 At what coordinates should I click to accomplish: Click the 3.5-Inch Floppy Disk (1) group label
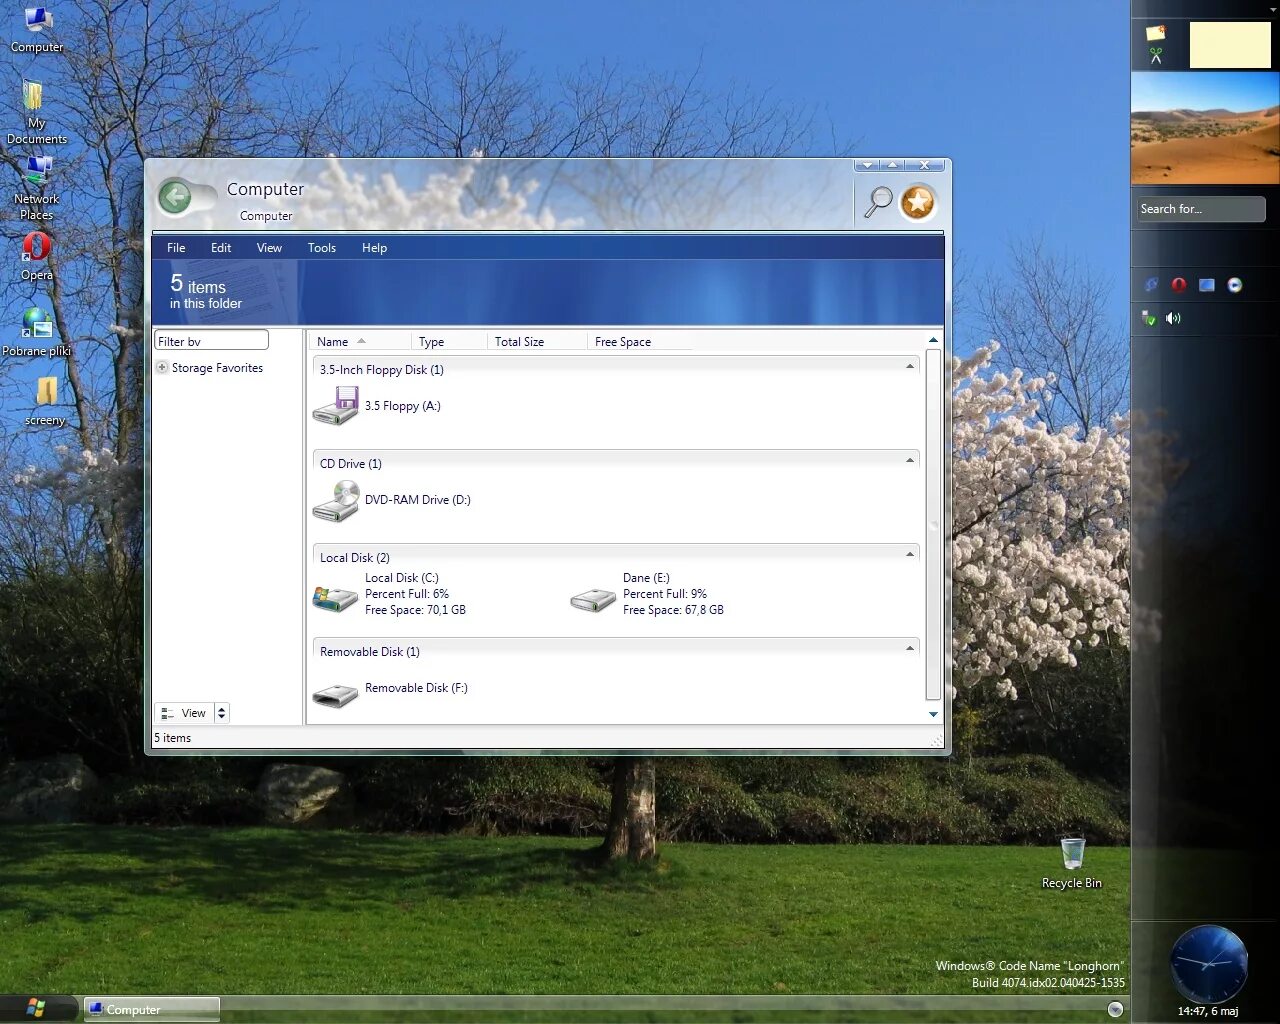coord(382,370)
